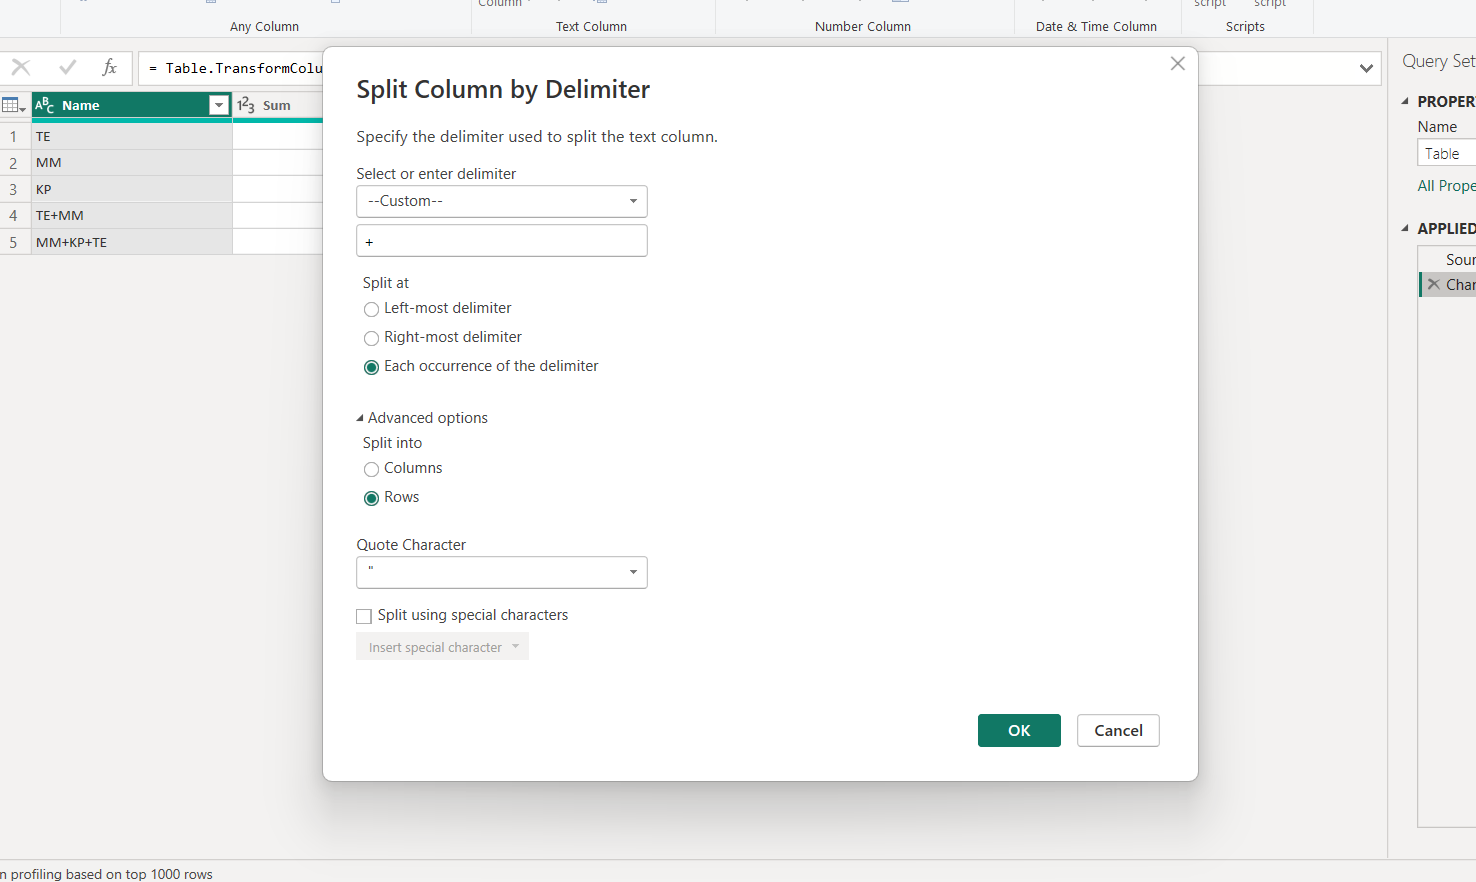Select the cell containing KP
1476x882 pixels.
pyautogui.click(x=132, y=189)
